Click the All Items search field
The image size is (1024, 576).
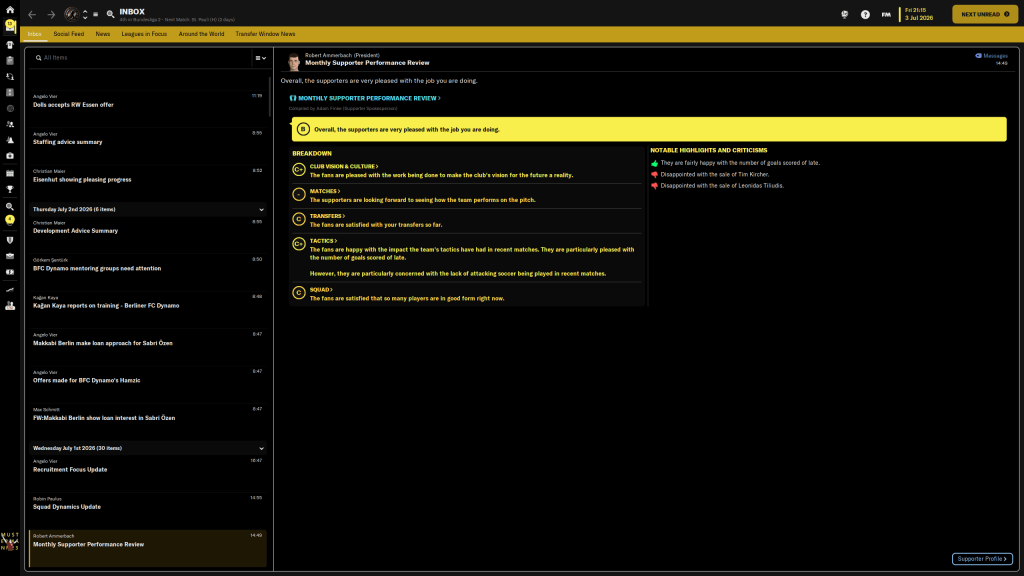click(140, 58)
